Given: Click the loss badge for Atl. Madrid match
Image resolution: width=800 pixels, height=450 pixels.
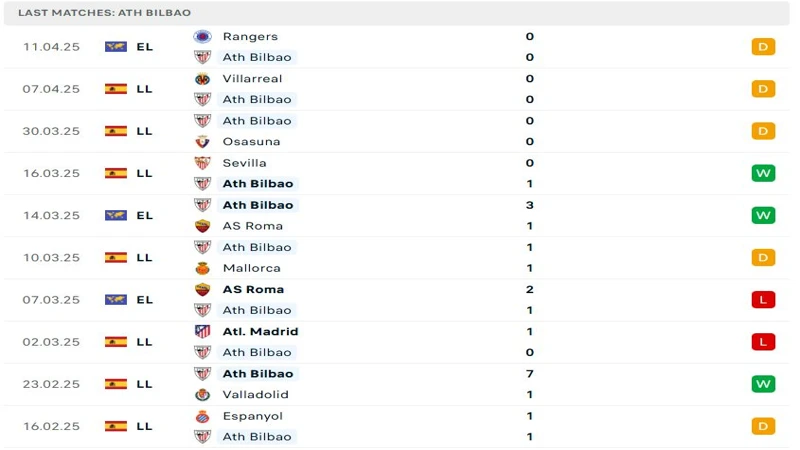Looking at the screenshot, I should click(x=763, y=342).
